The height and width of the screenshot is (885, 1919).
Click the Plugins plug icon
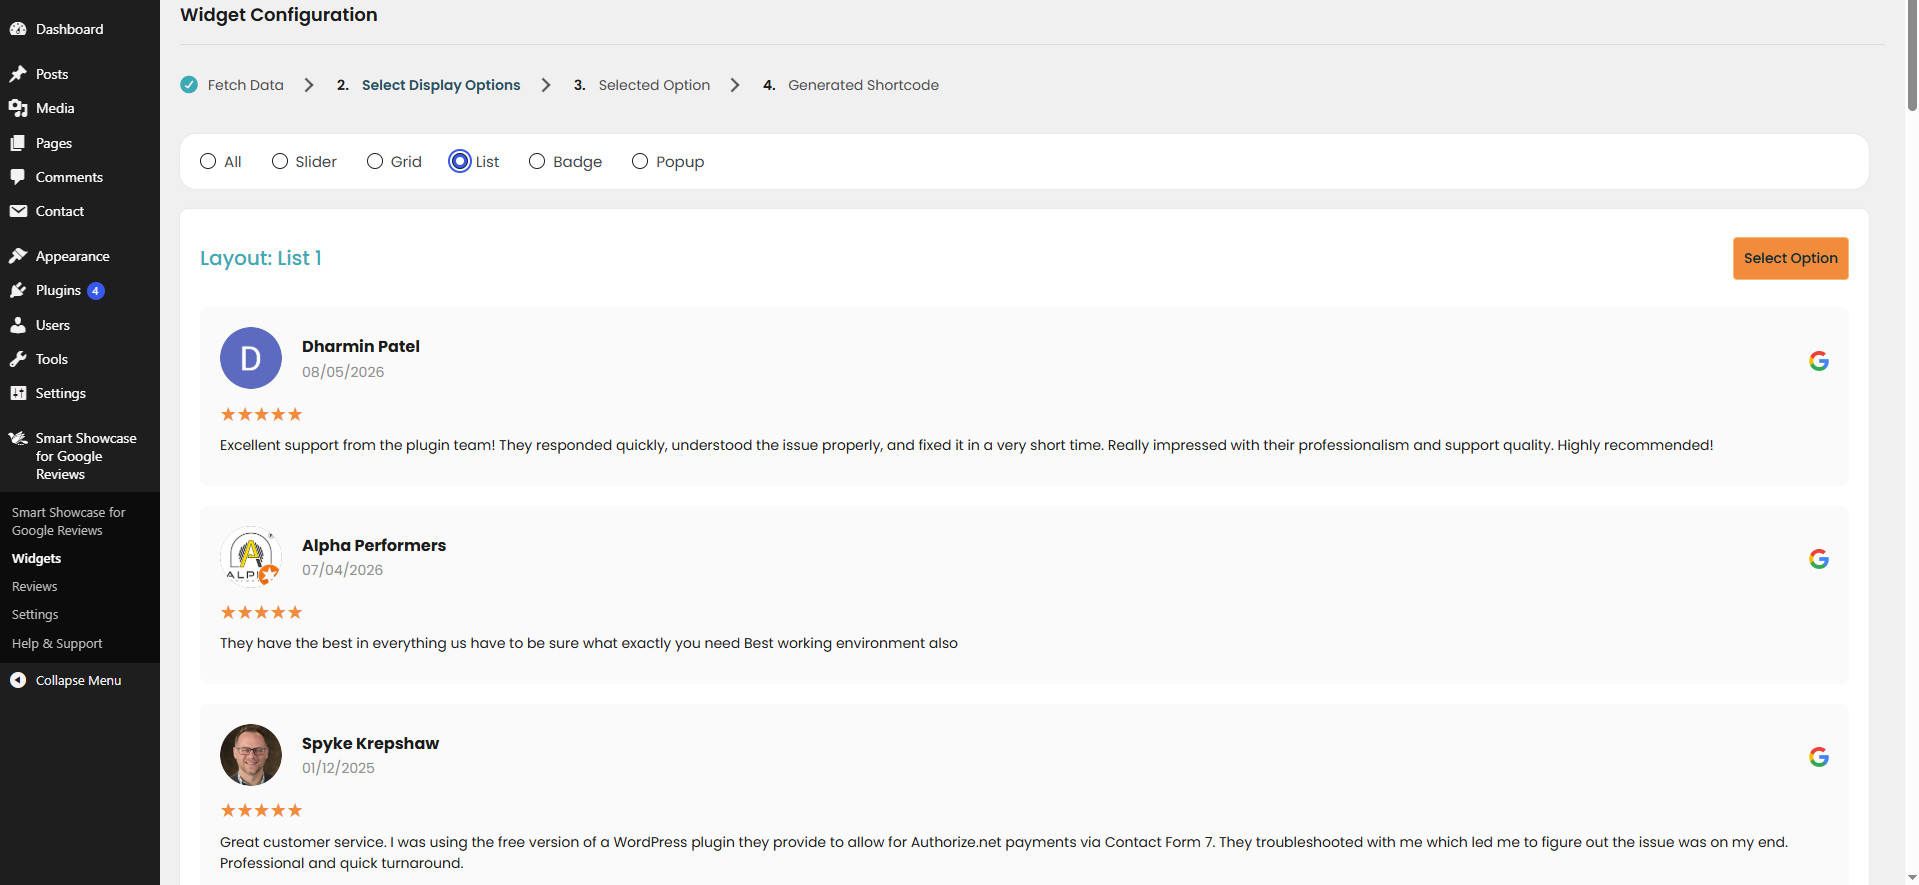click(18, 290)
